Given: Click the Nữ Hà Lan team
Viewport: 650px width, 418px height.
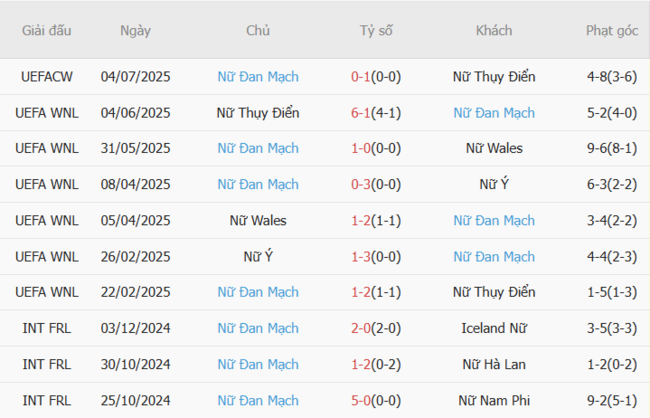Looking at the screenshot, I should 493,364.
